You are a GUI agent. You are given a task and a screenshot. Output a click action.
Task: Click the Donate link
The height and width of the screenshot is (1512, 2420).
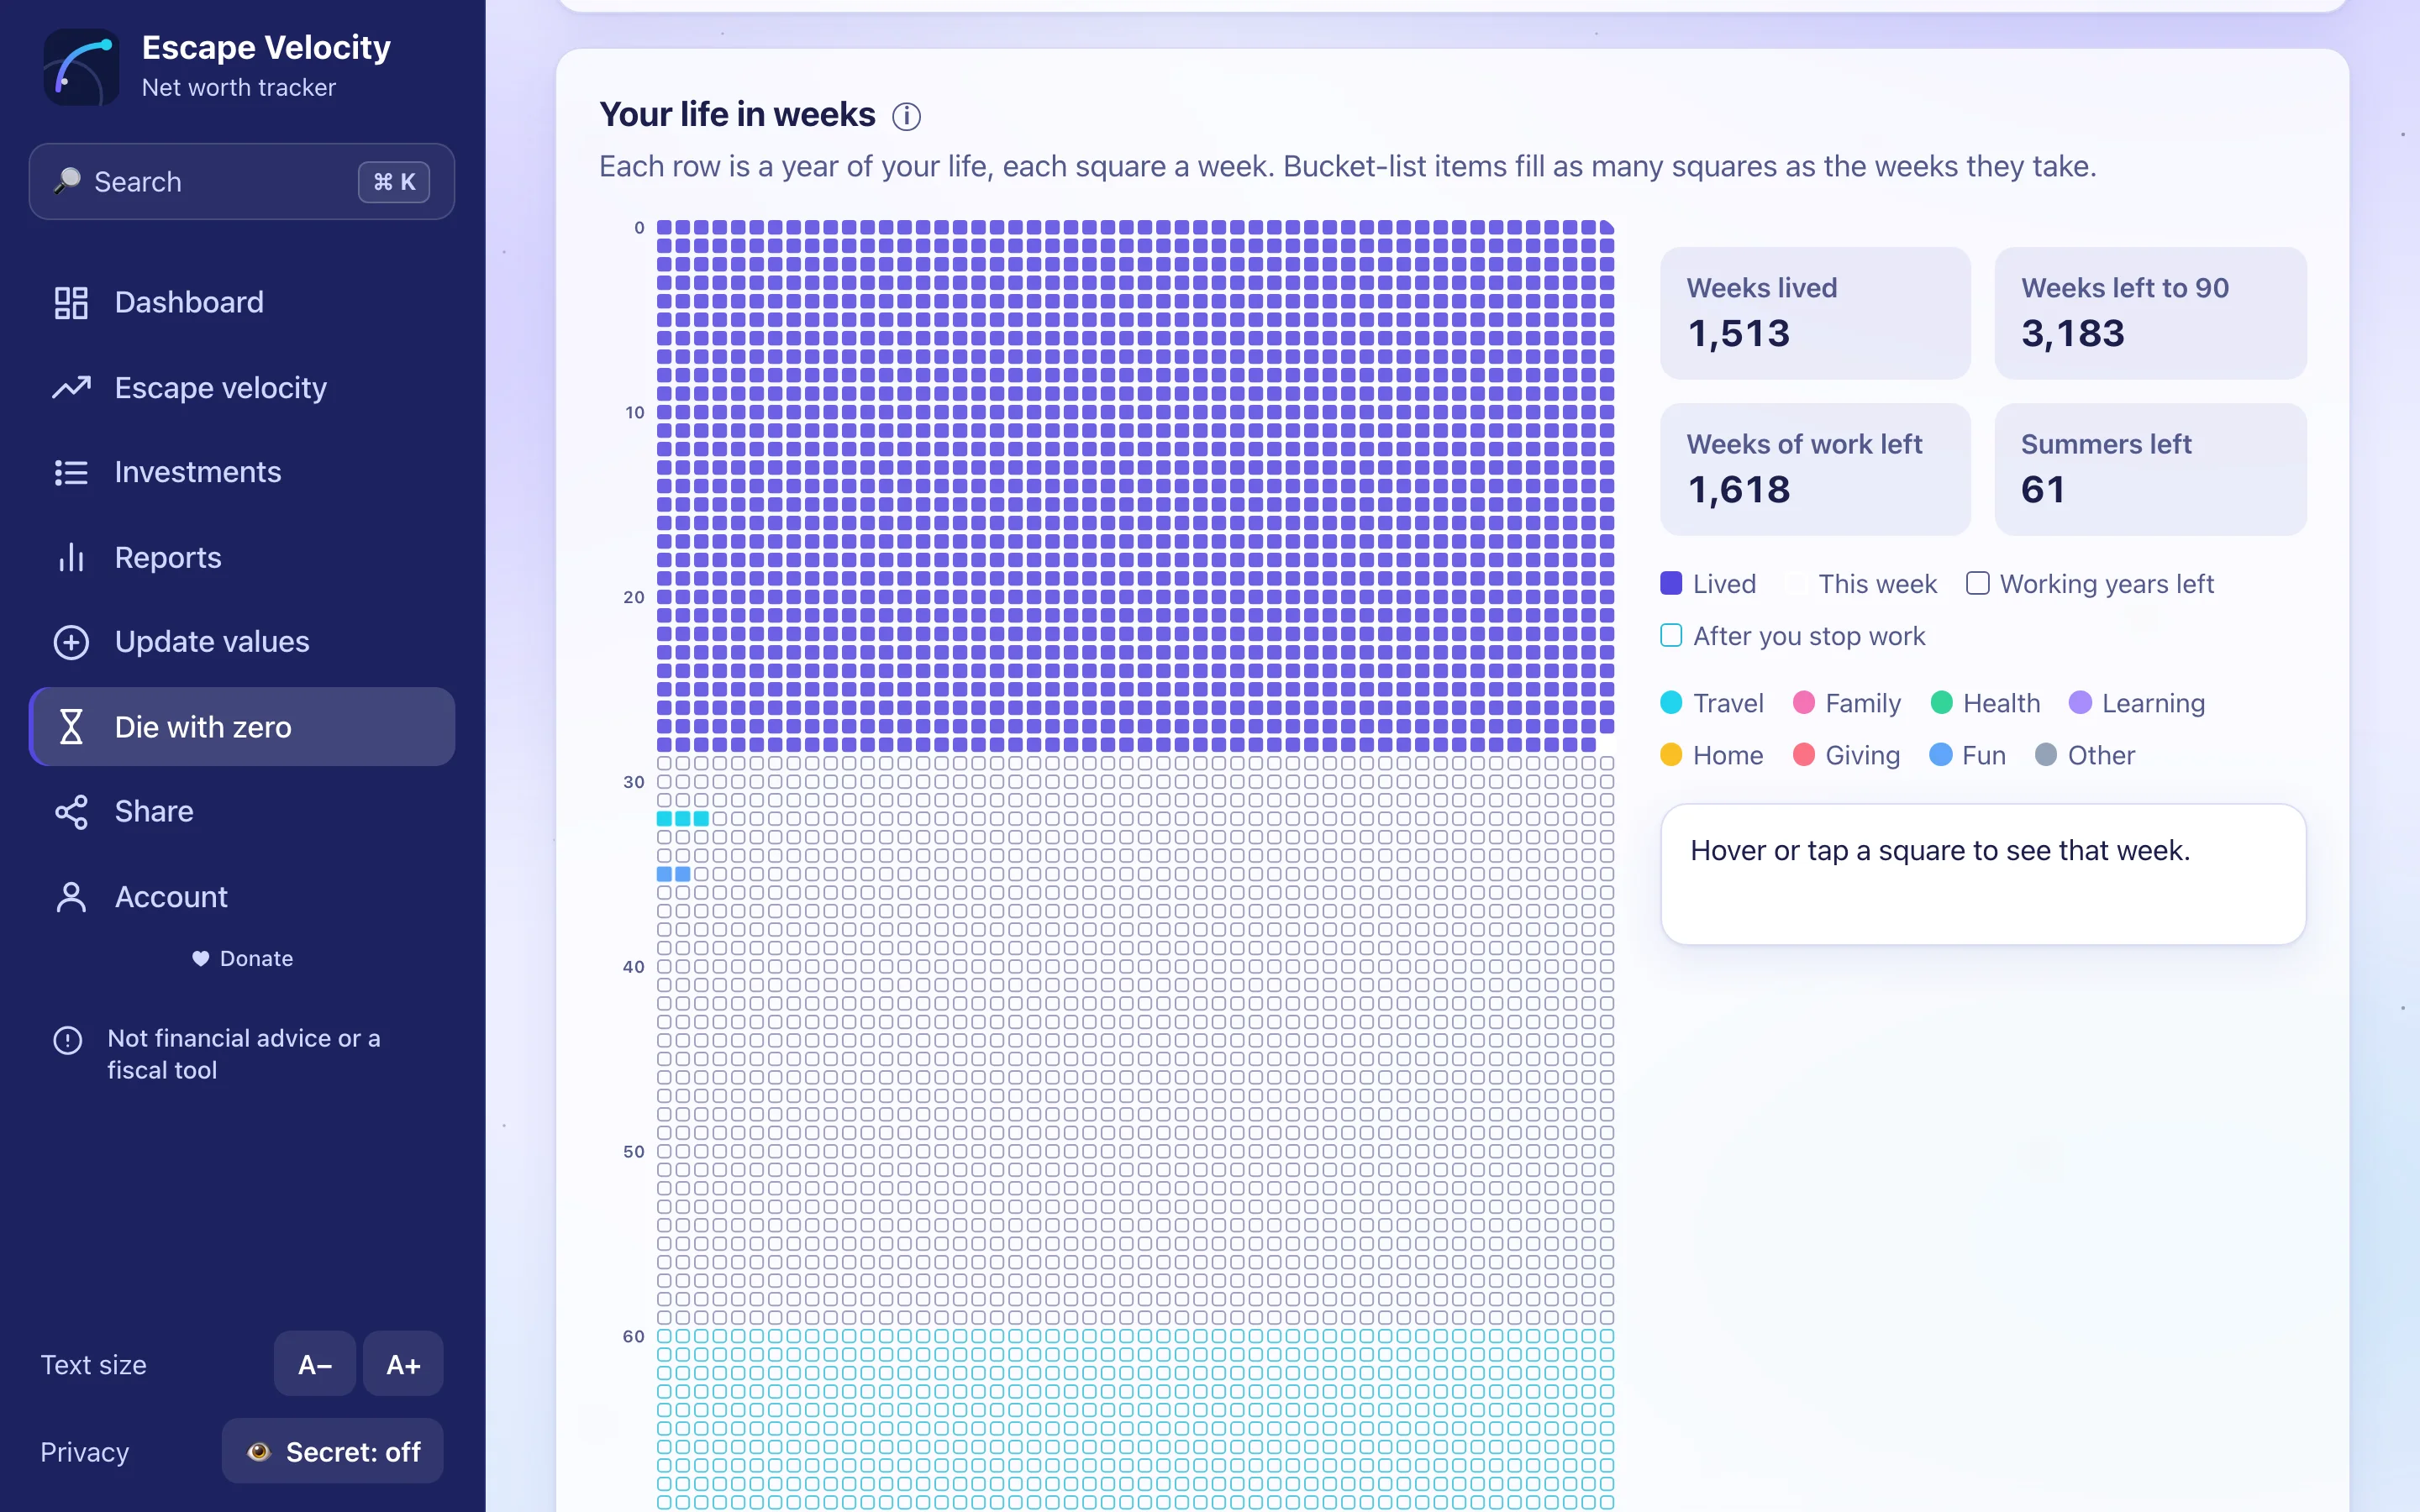click(x=242, y=958)
